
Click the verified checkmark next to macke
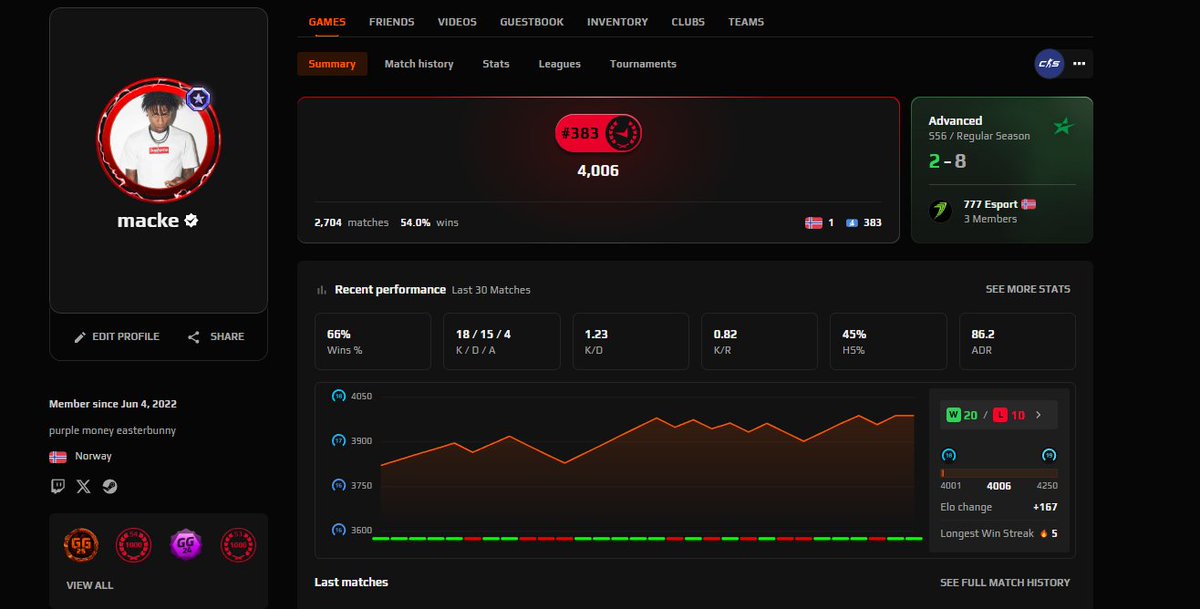pos(191,220)
